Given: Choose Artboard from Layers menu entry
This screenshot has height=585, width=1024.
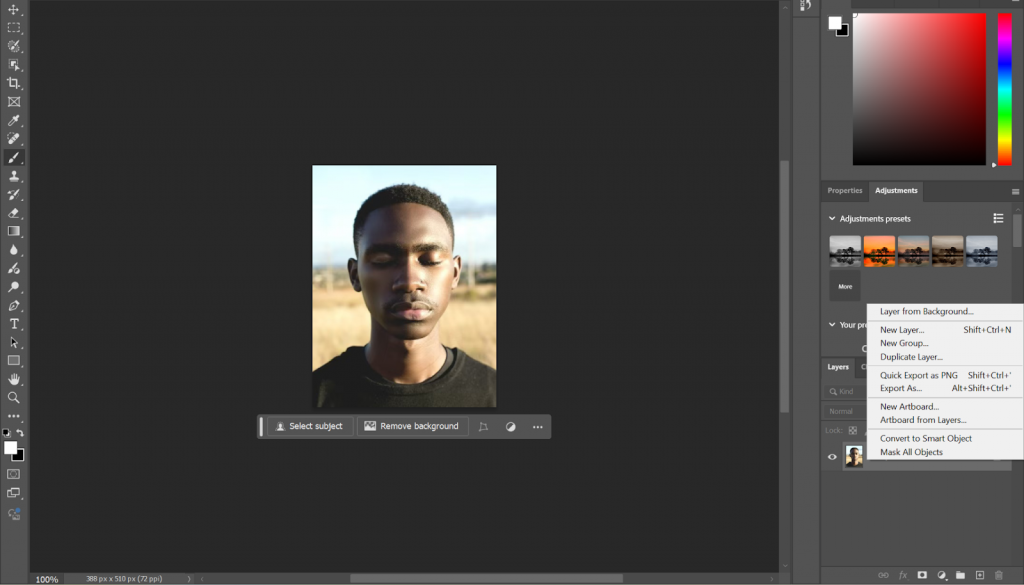Looking at the screenshot, I should (923, 420).
